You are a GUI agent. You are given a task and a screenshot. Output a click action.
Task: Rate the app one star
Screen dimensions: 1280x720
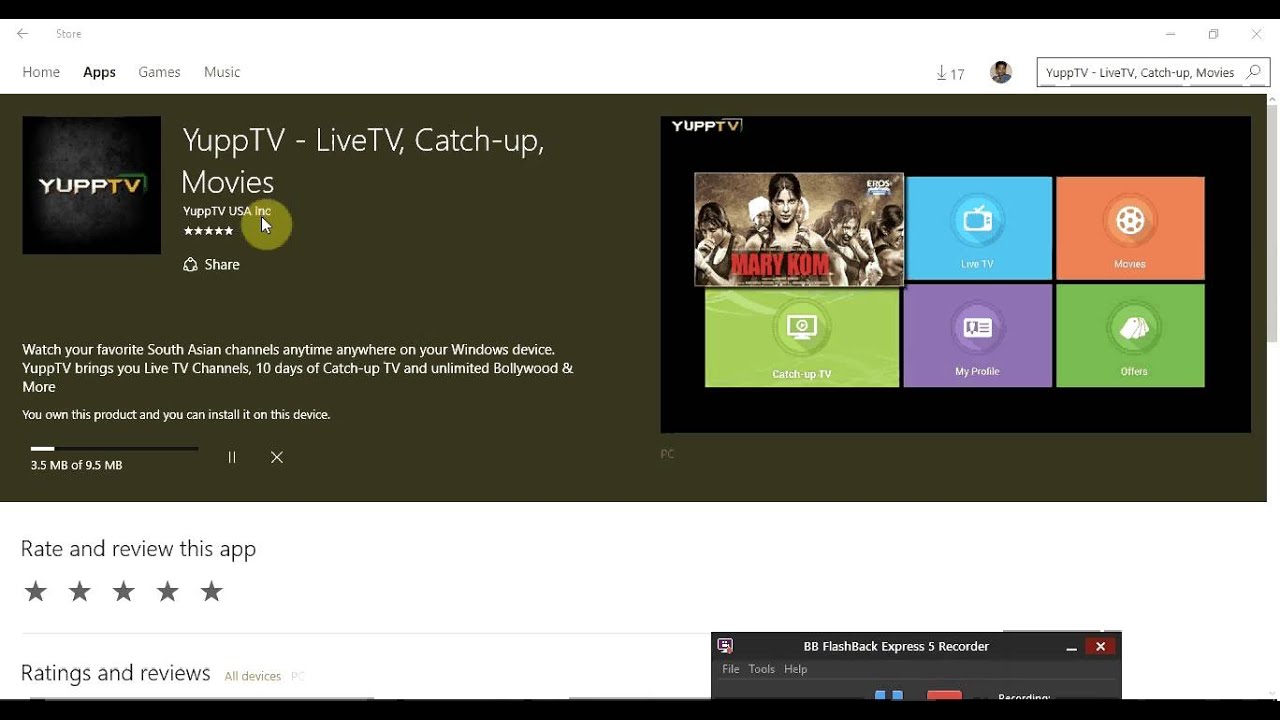pyautogui.click(x=36, y=592)
